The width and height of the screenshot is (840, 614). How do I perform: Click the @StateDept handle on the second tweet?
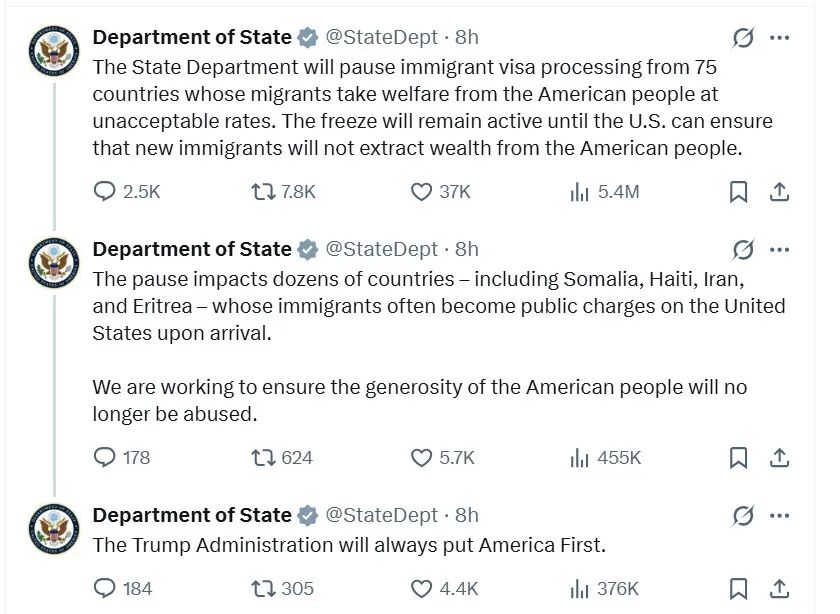pyautogui.click(x=382, y=249)
